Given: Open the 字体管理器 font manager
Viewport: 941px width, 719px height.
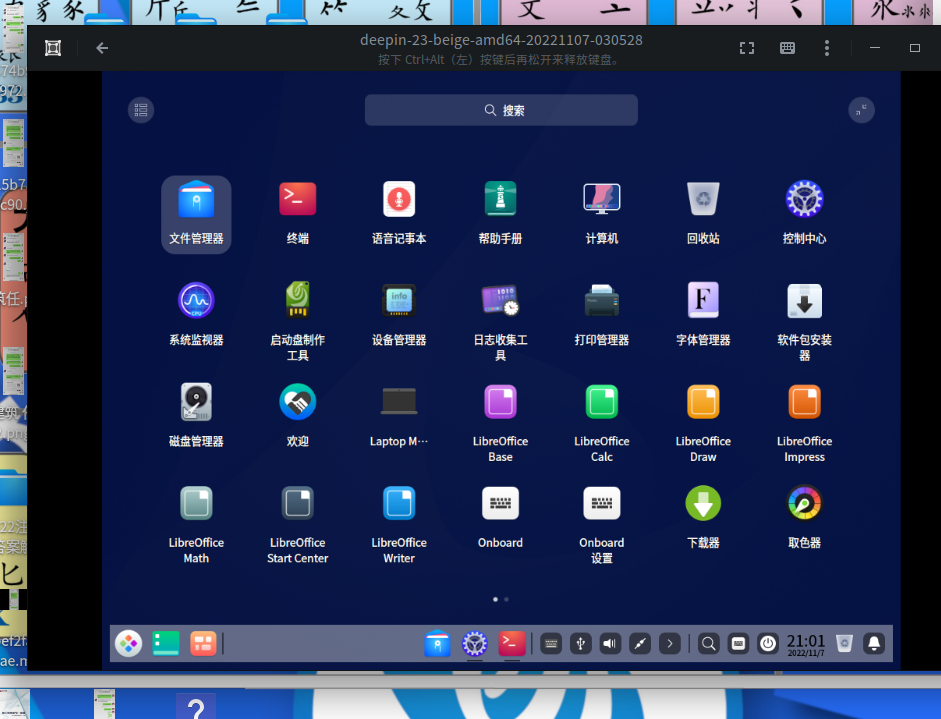Looking at the screenshot, I should coord(703,301).
